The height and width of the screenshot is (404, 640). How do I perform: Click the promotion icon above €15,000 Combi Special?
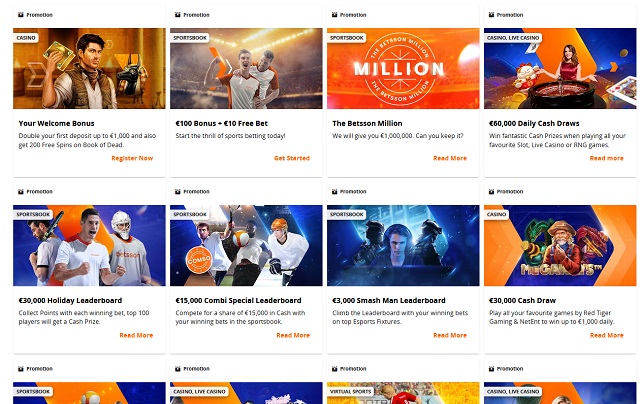[178, 191]
